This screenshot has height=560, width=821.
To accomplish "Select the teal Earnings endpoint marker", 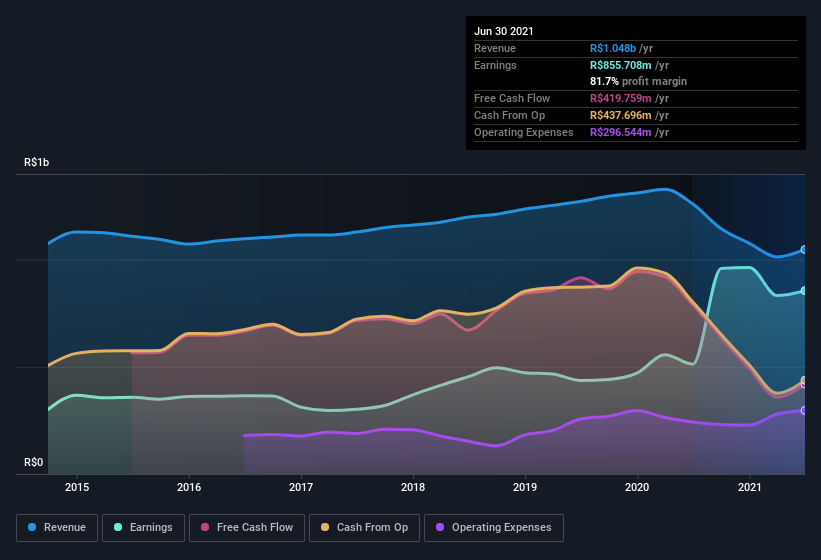I will pos(804,290).
